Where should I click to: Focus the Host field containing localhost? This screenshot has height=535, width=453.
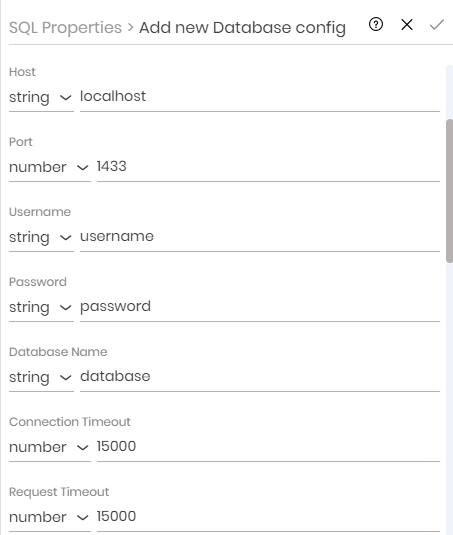coord(260,97)
